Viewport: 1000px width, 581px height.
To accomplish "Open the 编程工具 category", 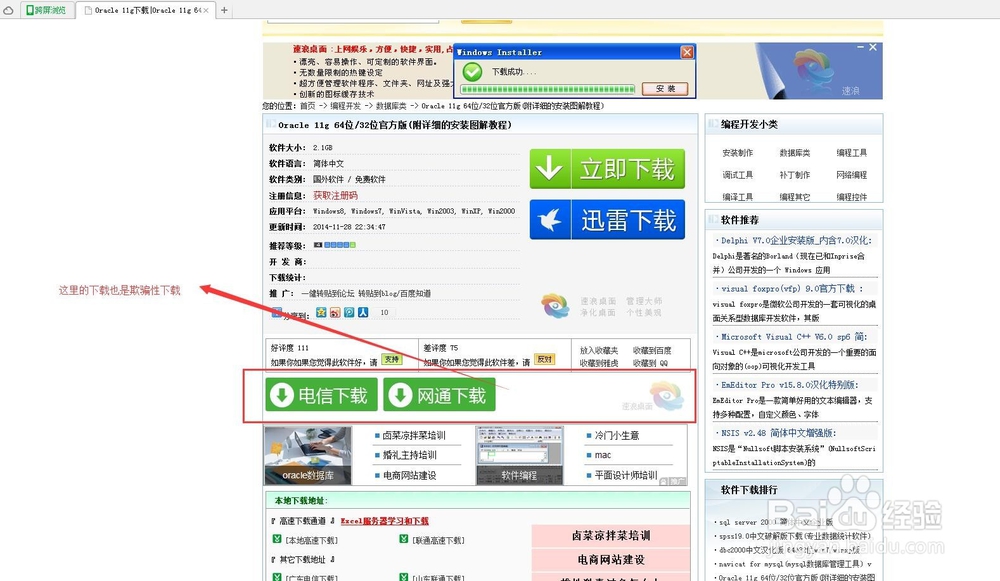I will [851, 153].
